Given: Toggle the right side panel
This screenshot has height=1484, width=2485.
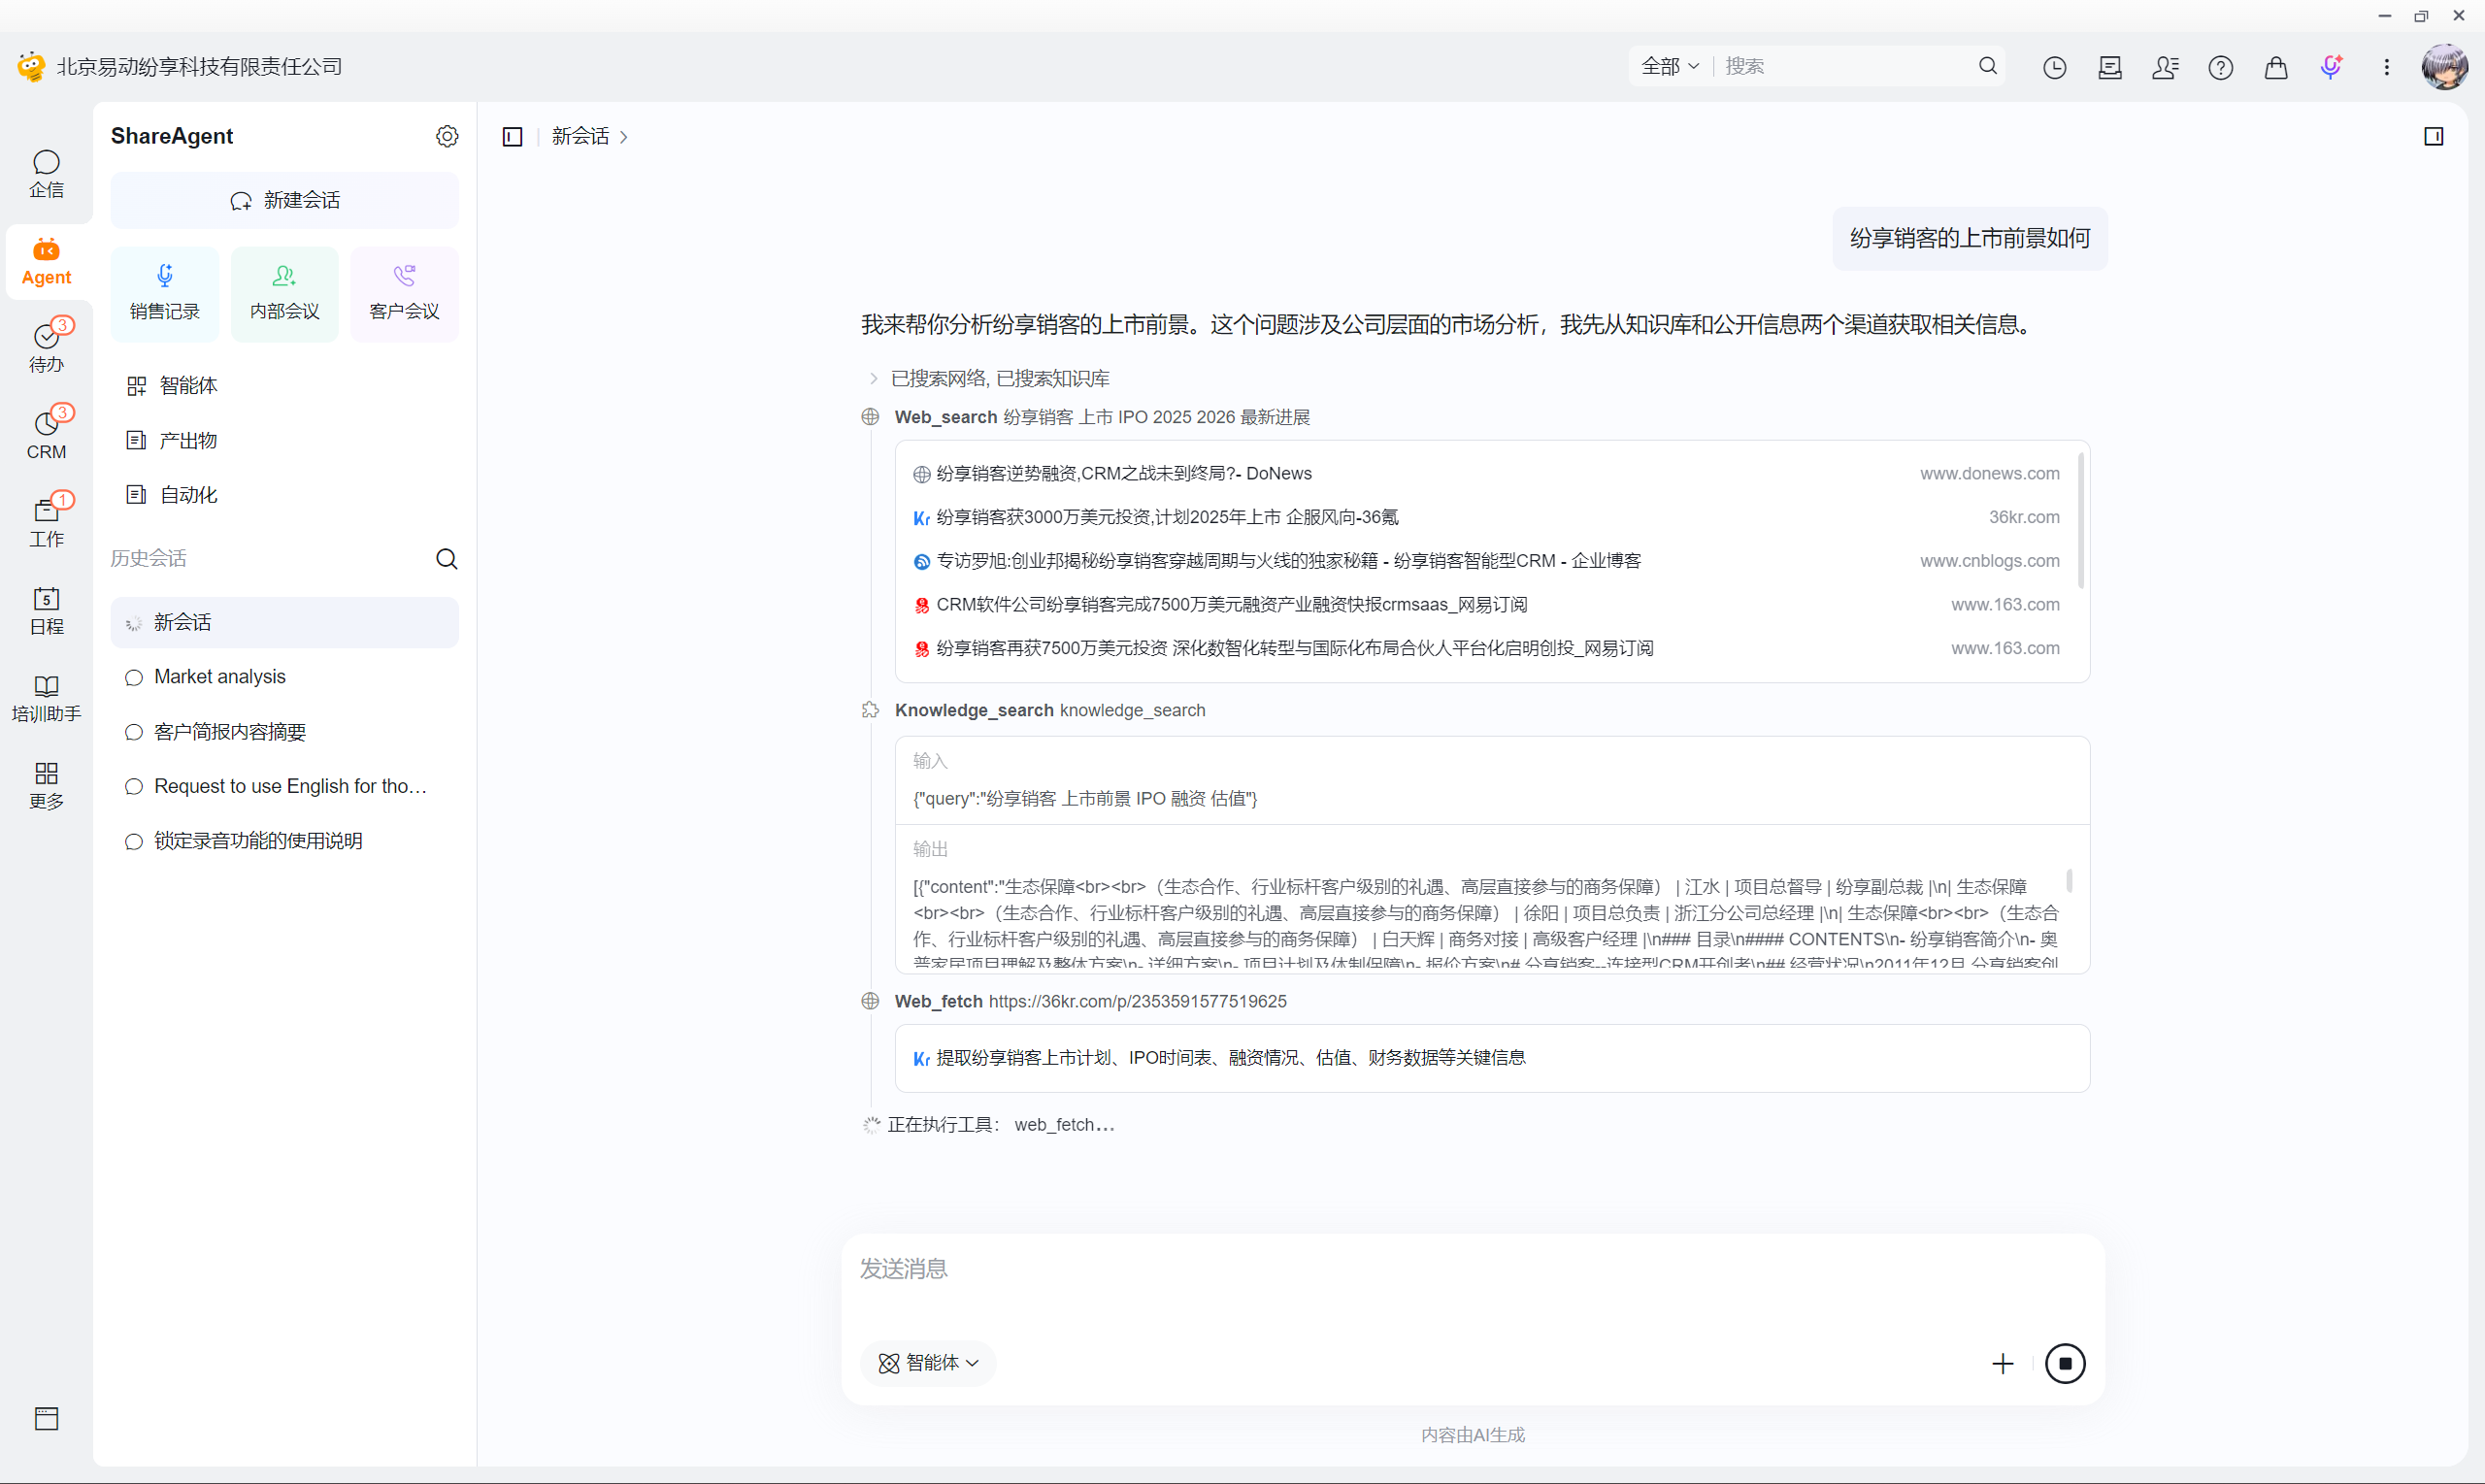Looking at the screenshot, I should [x=2434, y=136].
